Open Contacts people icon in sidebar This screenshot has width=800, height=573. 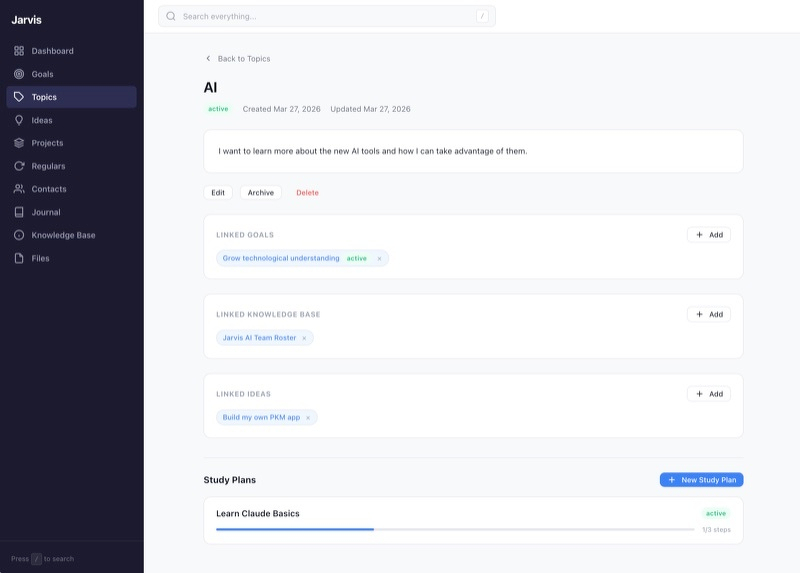pyautogui.click(x=19, y=189)
